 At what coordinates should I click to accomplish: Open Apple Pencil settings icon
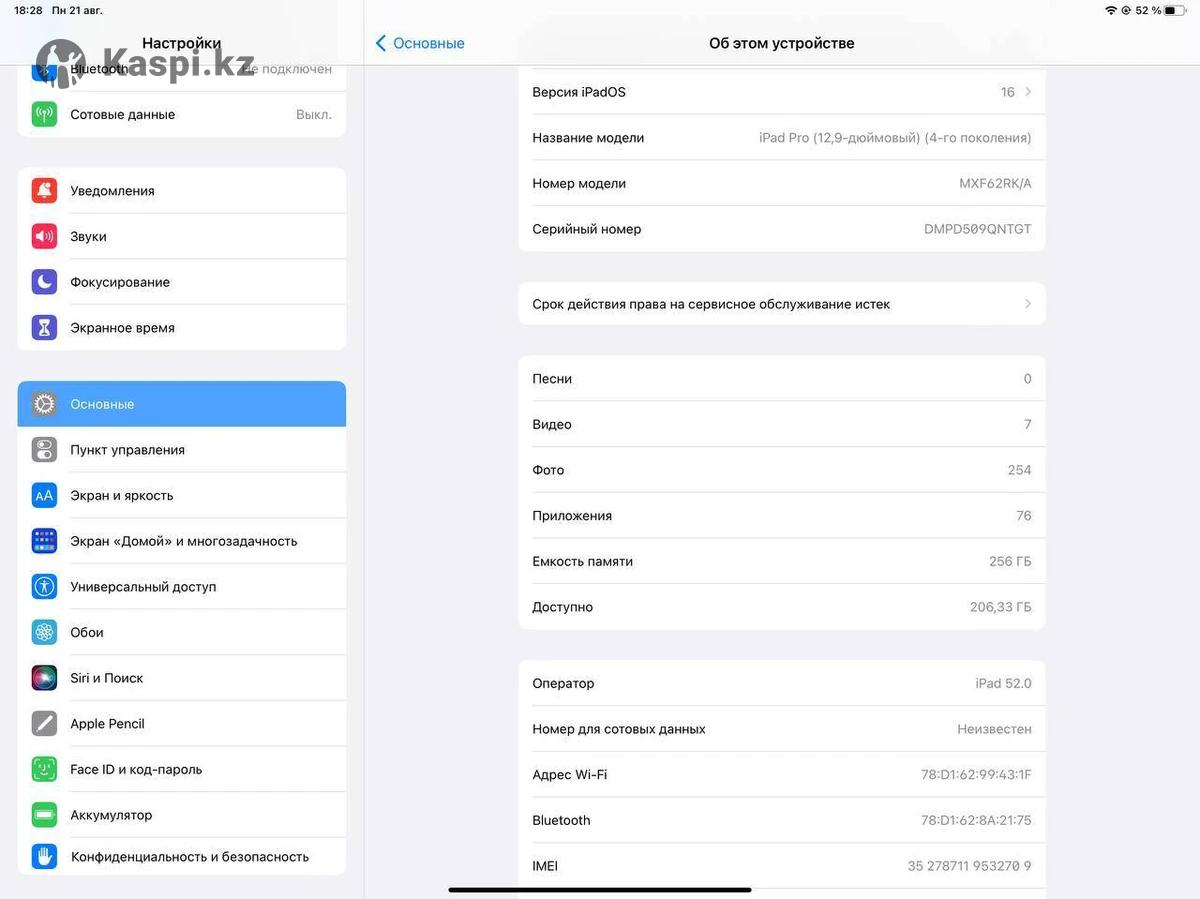click(44, 723)
